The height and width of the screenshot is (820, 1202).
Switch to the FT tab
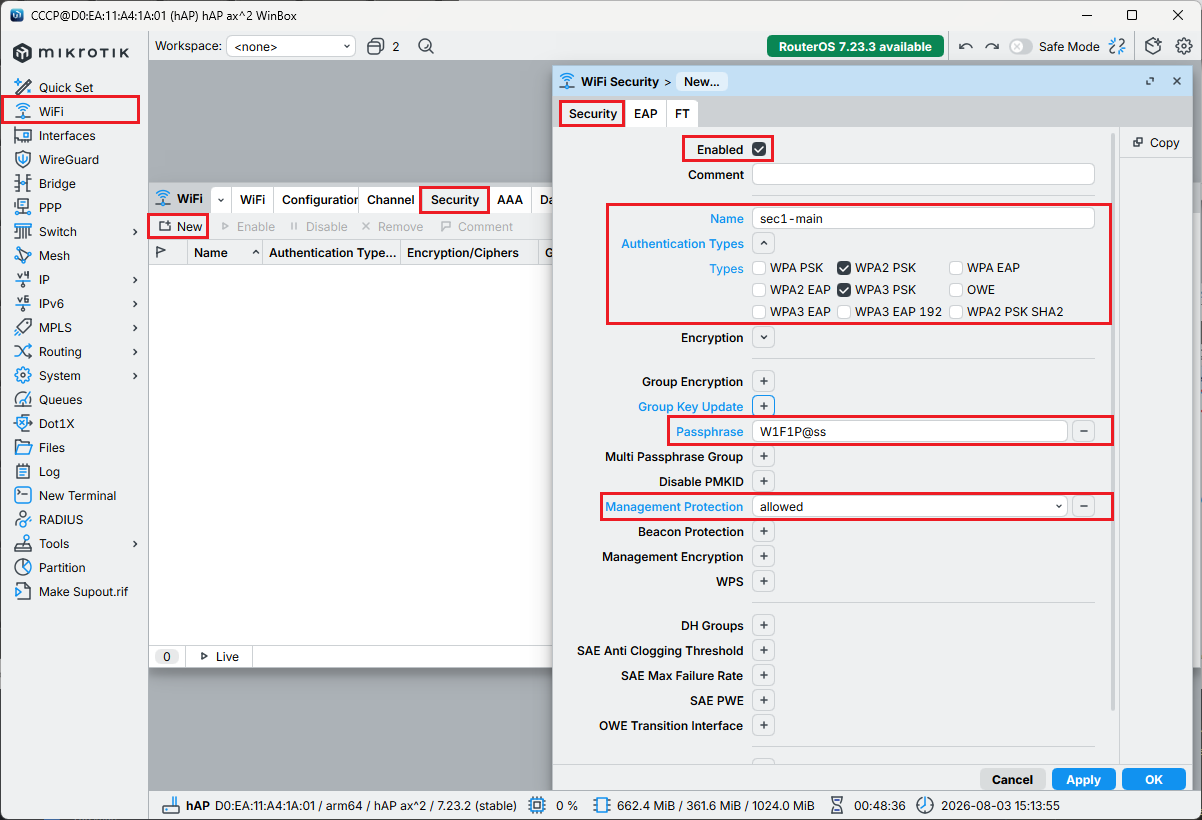click(681, 114)
